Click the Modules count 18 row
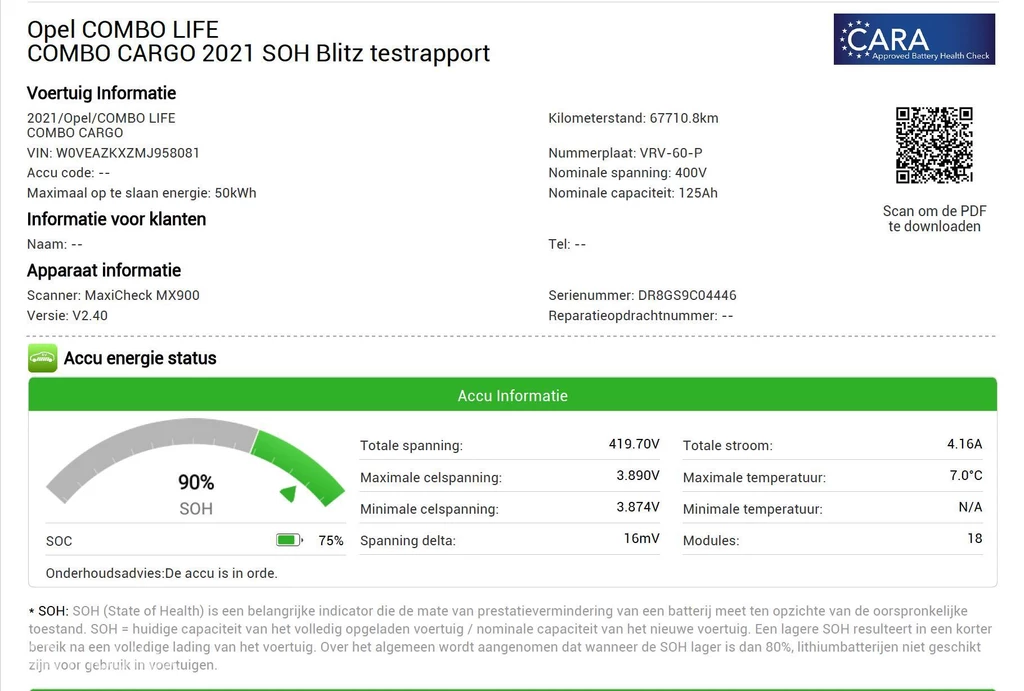The image size is (1024, 691). pos(832,540)
